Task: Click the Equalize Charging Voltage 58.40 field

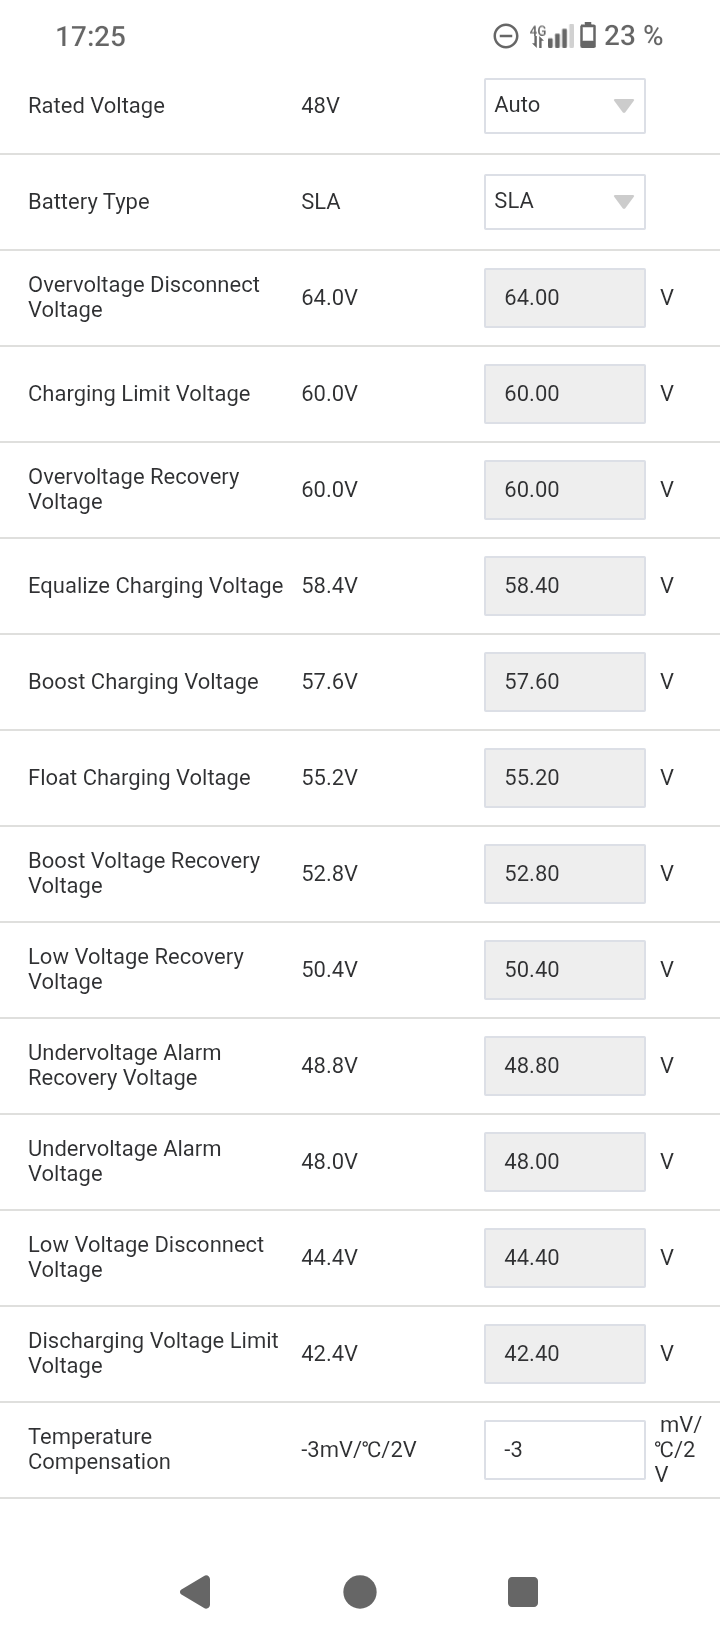Action: point(565,586)
